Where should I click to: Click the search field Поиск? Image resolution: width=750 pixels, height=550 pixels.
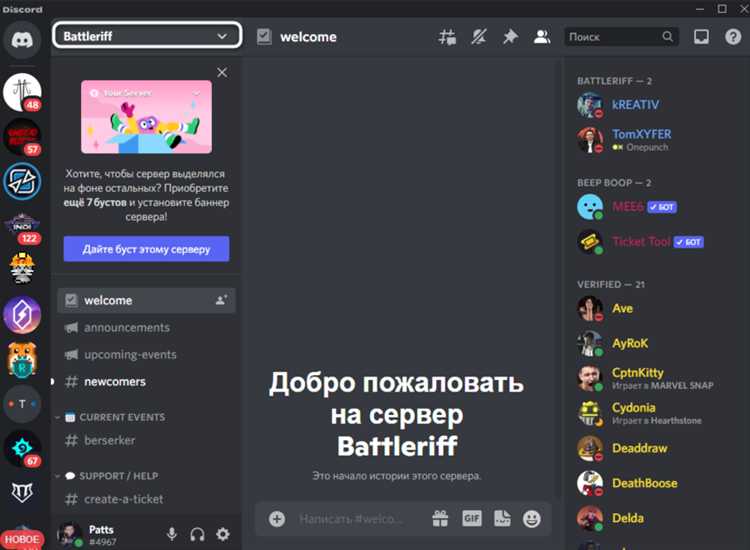pos(621,37)
